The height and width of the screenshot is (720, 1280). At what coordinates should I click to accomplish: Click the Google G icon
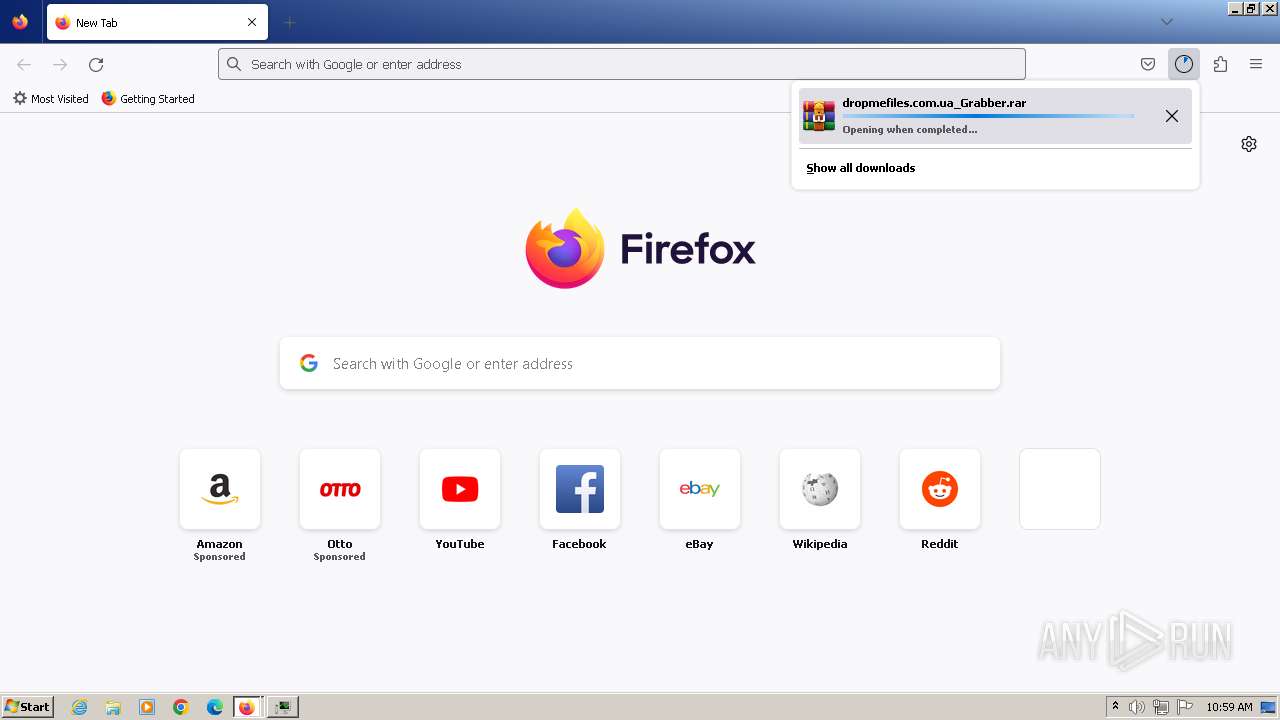309,363
